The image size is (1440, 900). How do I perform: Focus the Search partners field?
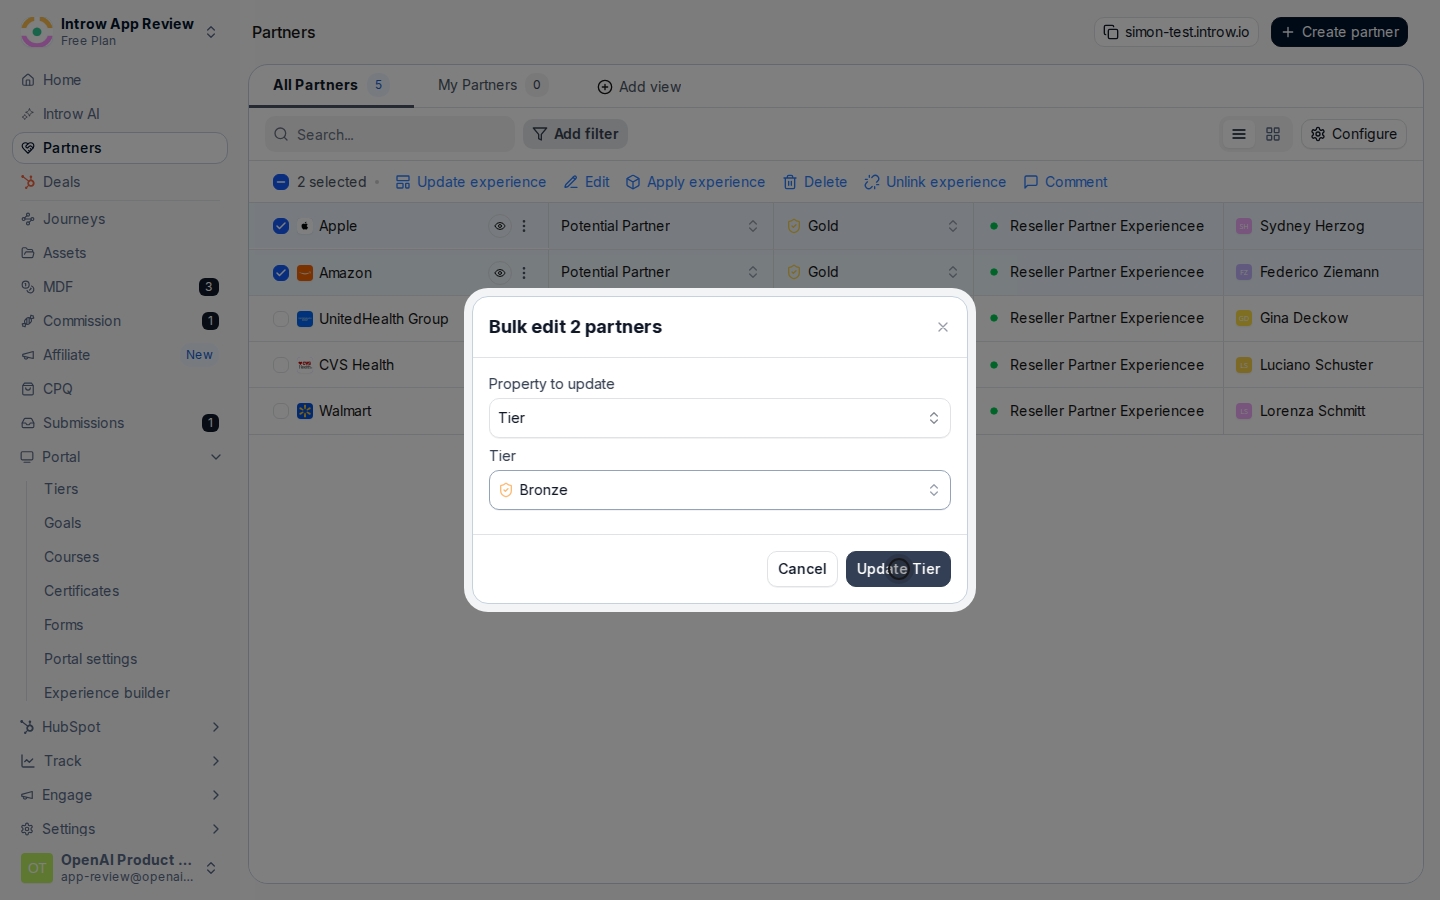point(390,134)
